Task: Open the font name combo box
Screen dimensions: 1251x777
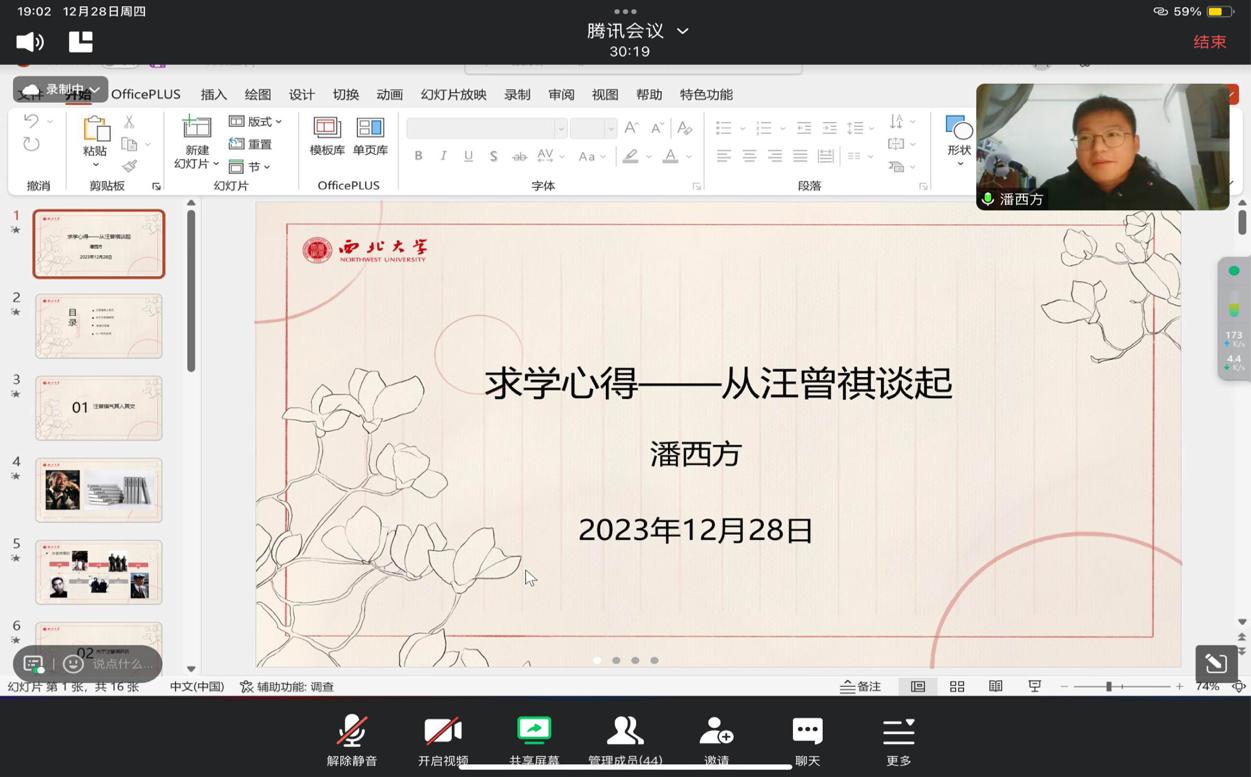Action: click(x=486, y=128)
